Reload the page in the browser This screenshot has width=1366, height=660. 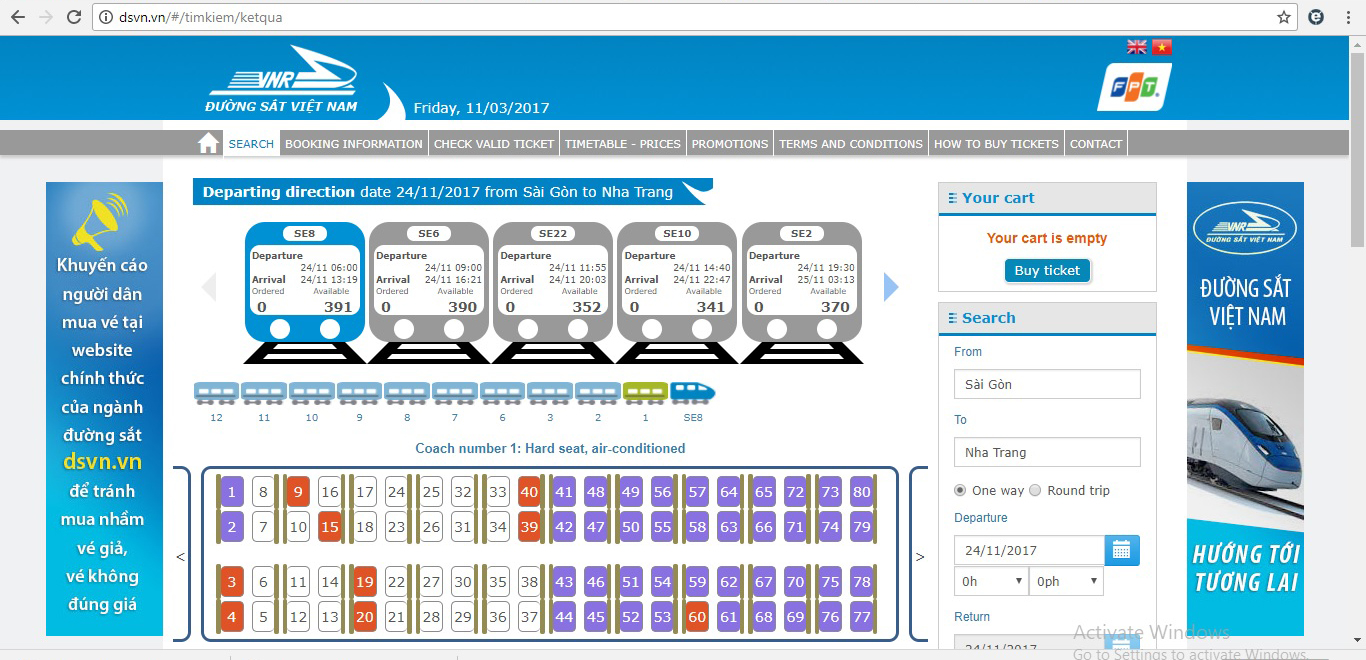(x=74, y=17)
